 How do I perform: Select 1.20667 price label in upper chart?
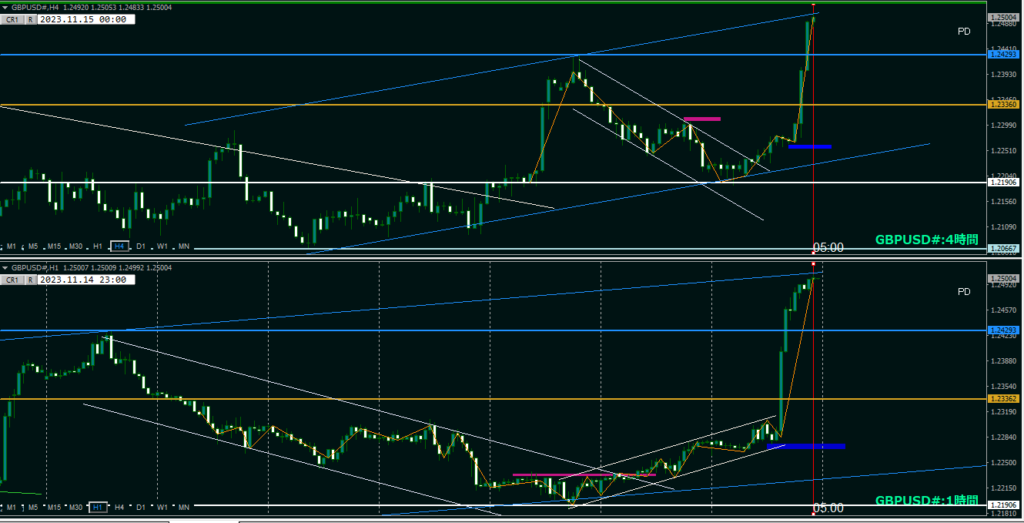tap(1005, 249)
